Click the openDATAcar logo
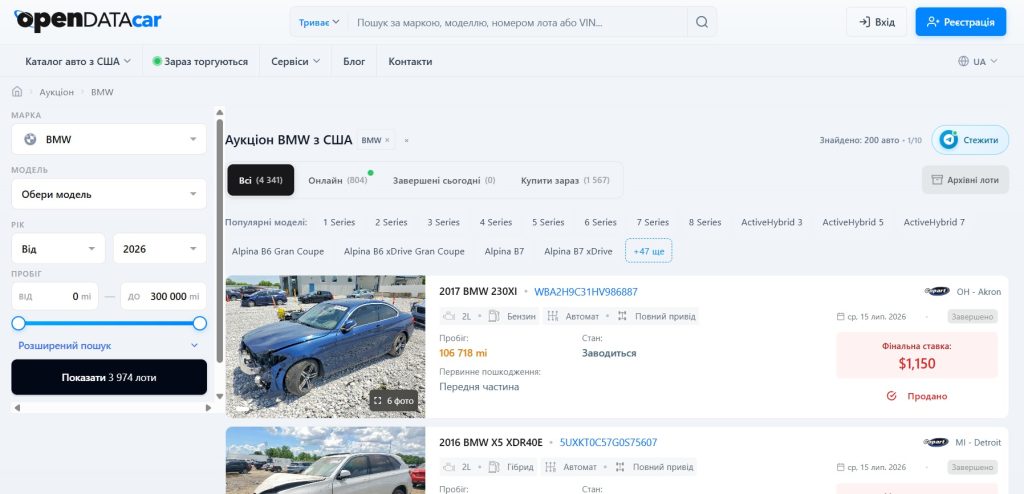Screen dimensions: 1024x494 click(x=88, y=21)
